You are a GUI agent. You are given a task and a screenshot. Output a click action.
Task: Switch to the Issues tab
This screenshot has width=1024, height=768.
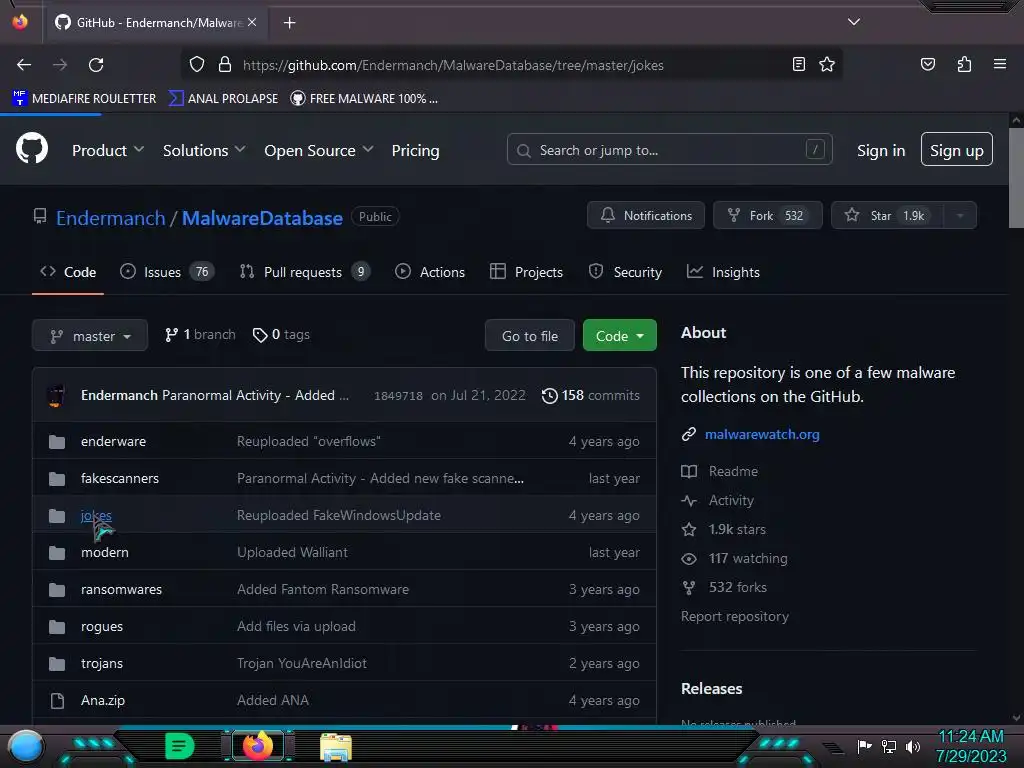[167, 272]
